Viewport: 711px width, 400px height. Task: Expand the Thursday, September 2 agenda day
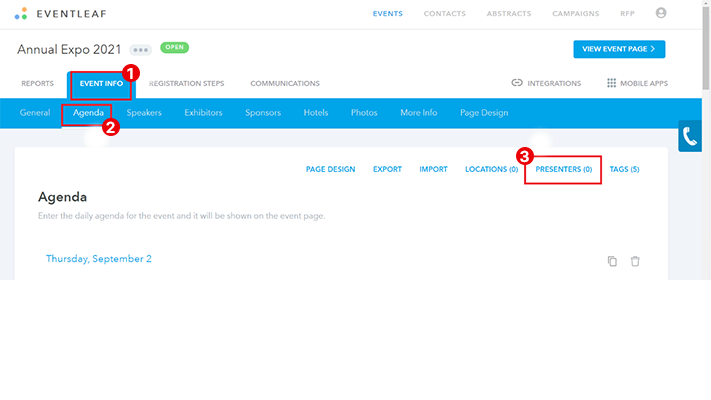(99, 259)
